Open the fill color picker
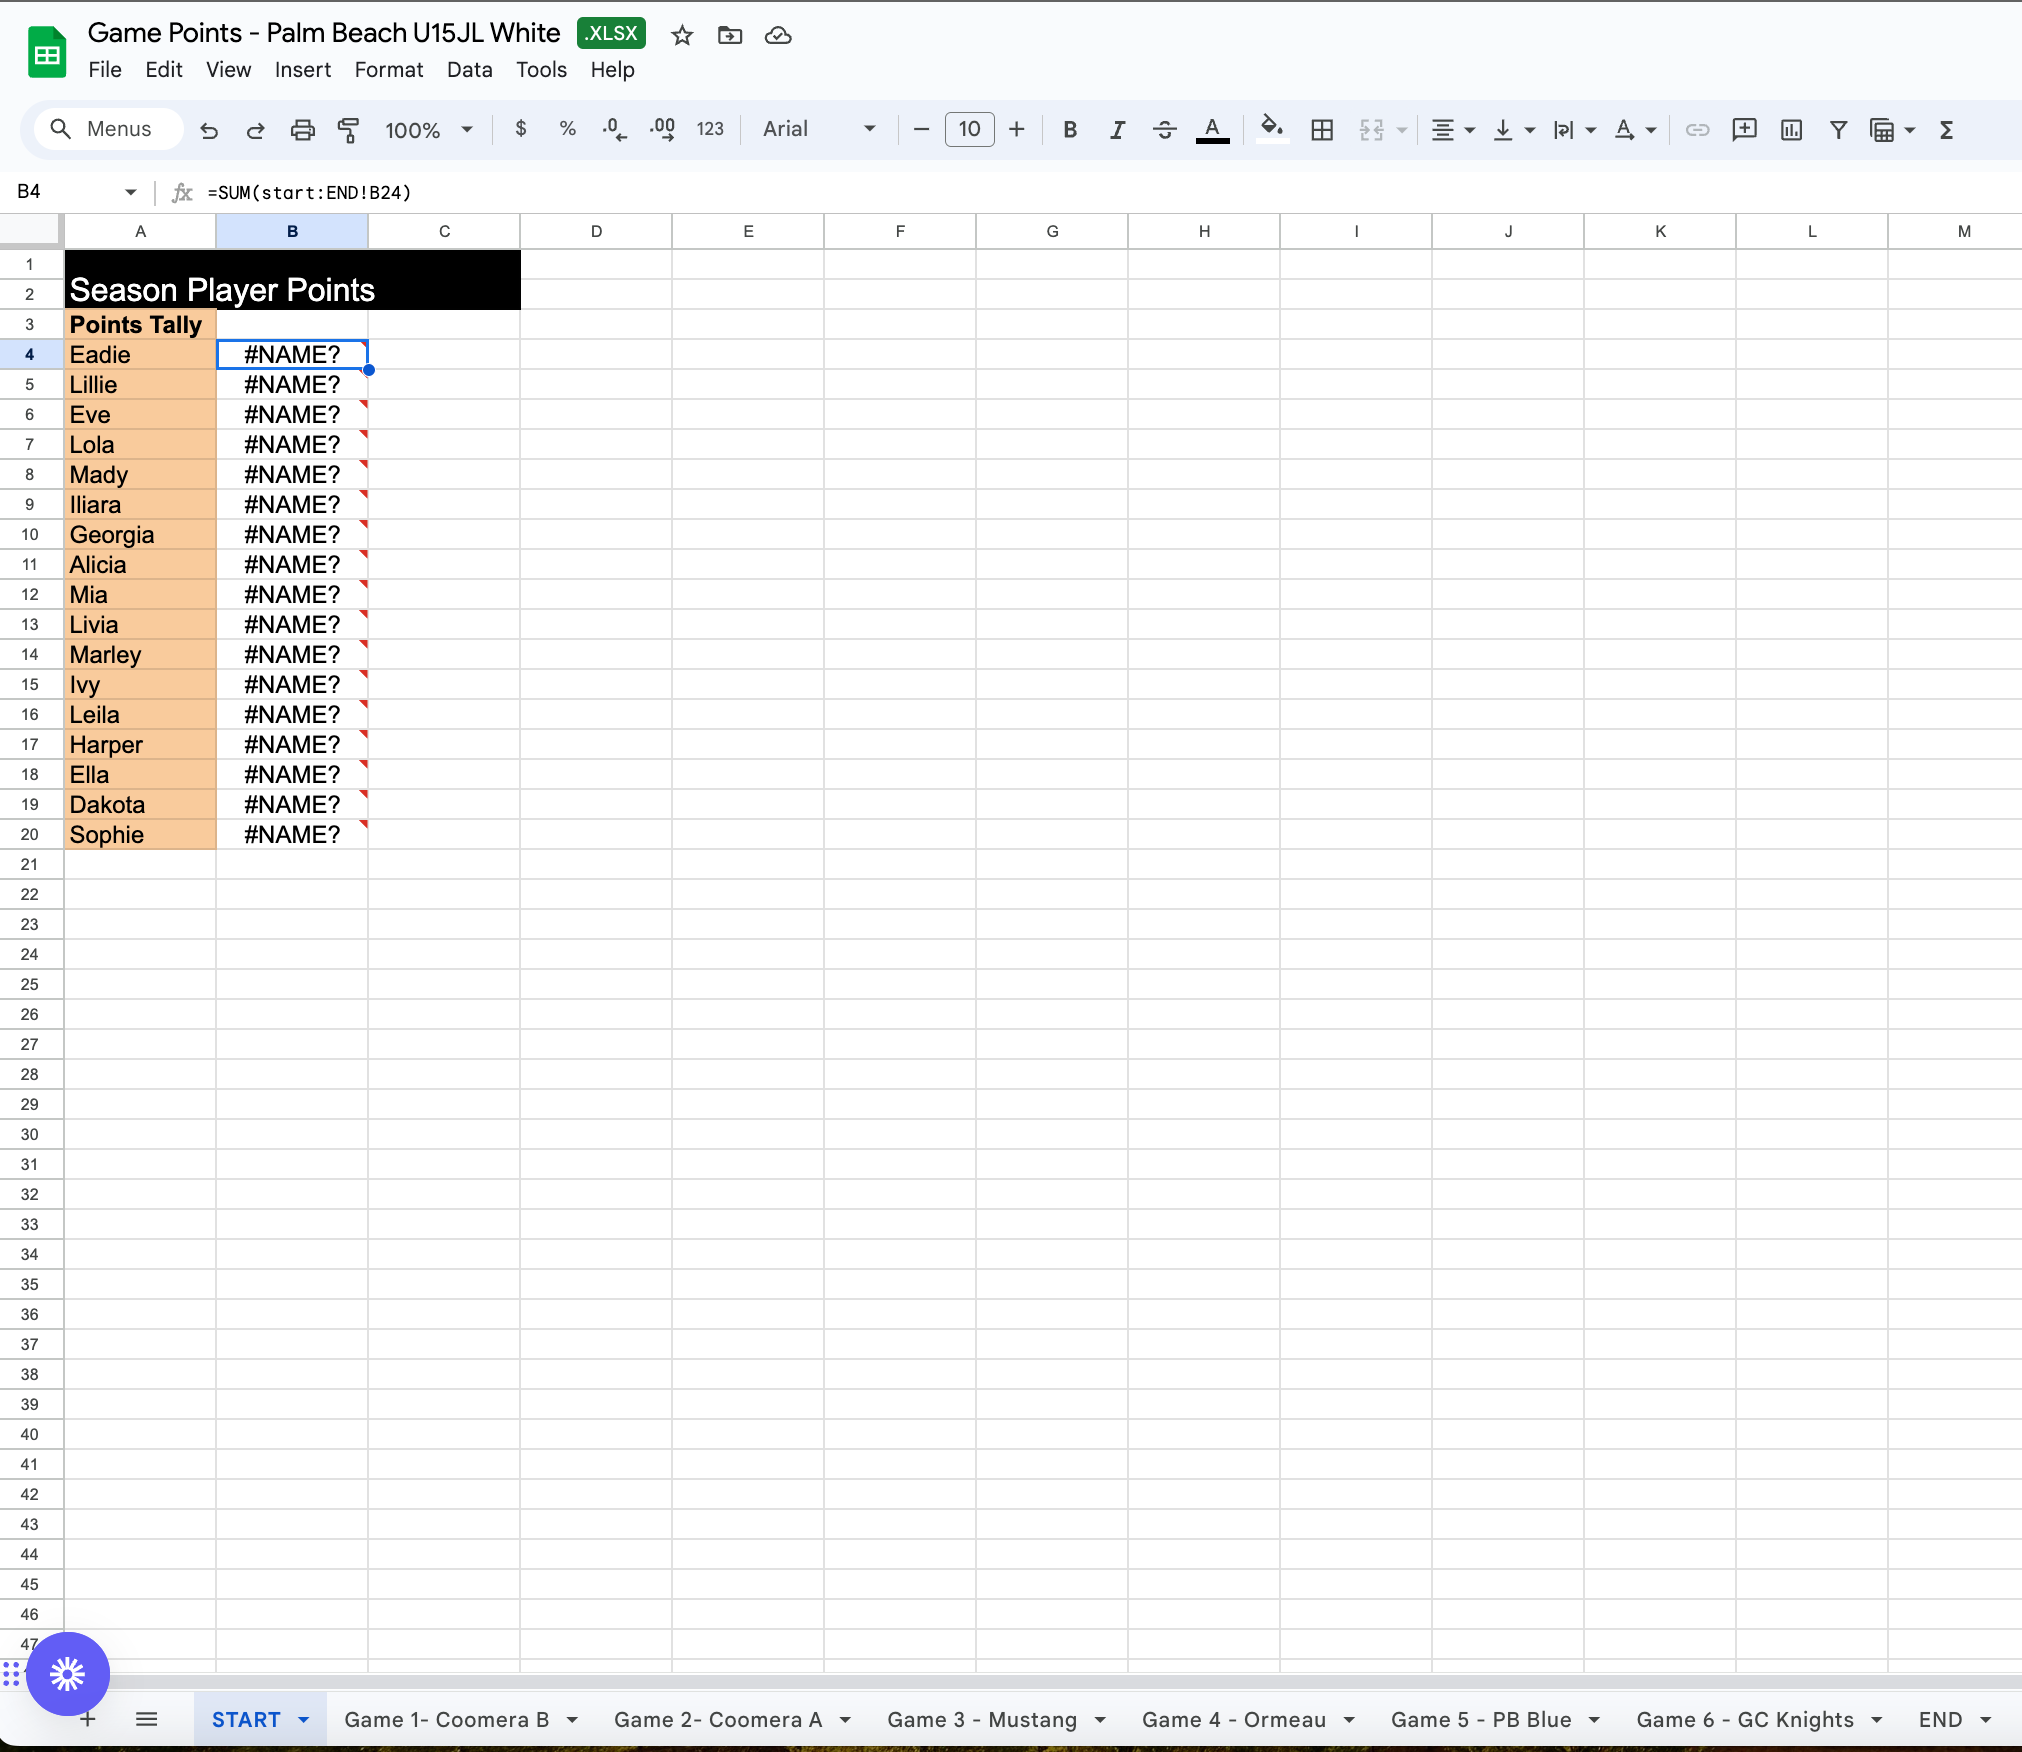This screenshot has width=2022, height=1752. coord(1271,130)
